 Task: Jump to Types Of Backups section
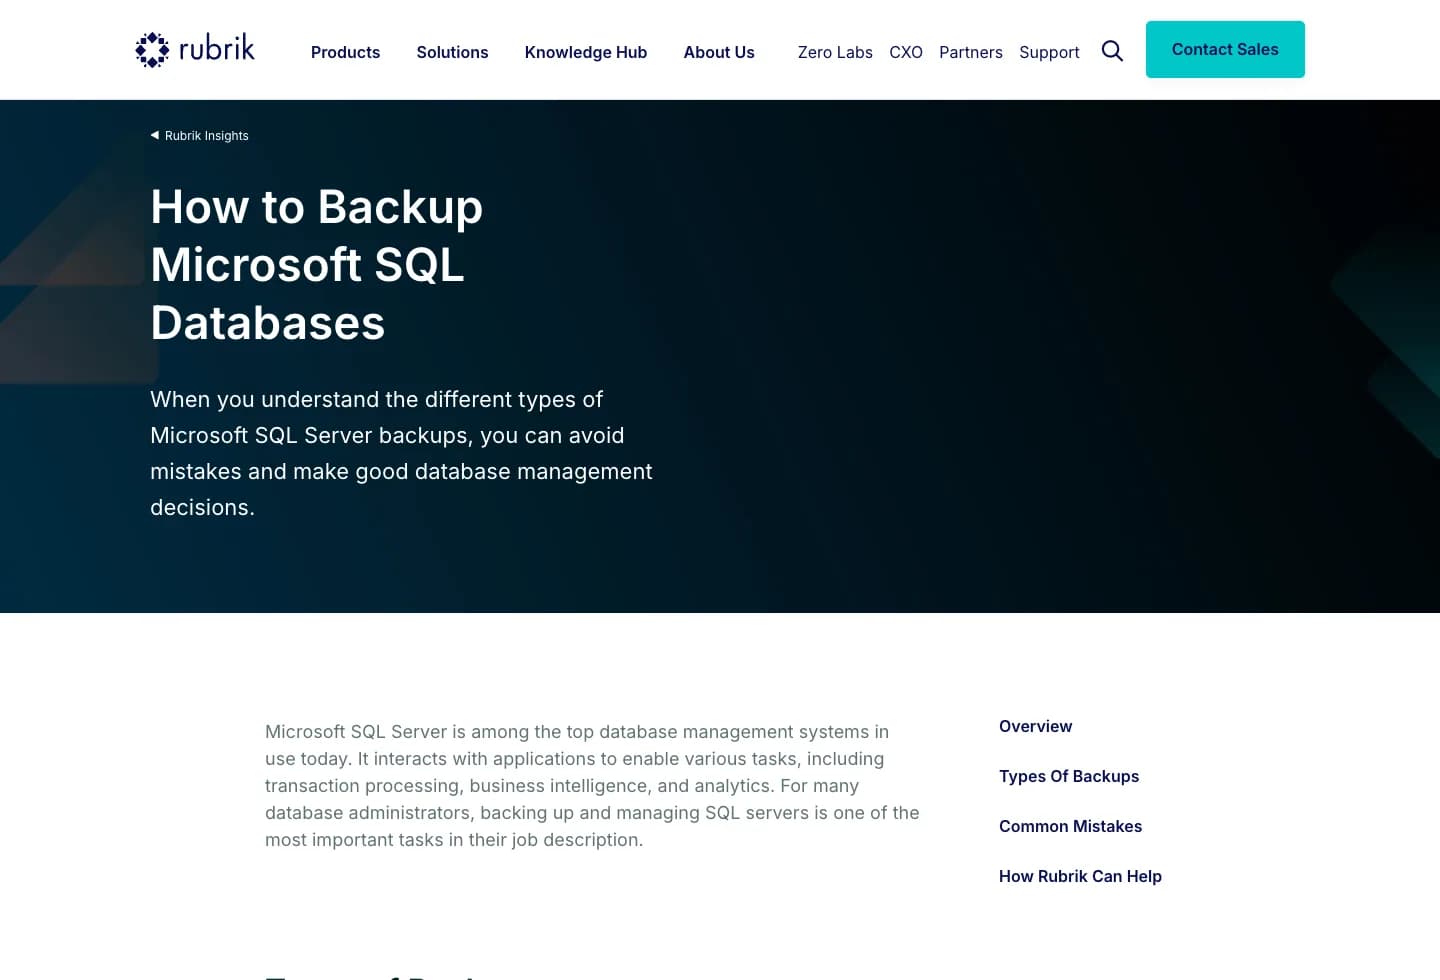(x=1069, y=776)
